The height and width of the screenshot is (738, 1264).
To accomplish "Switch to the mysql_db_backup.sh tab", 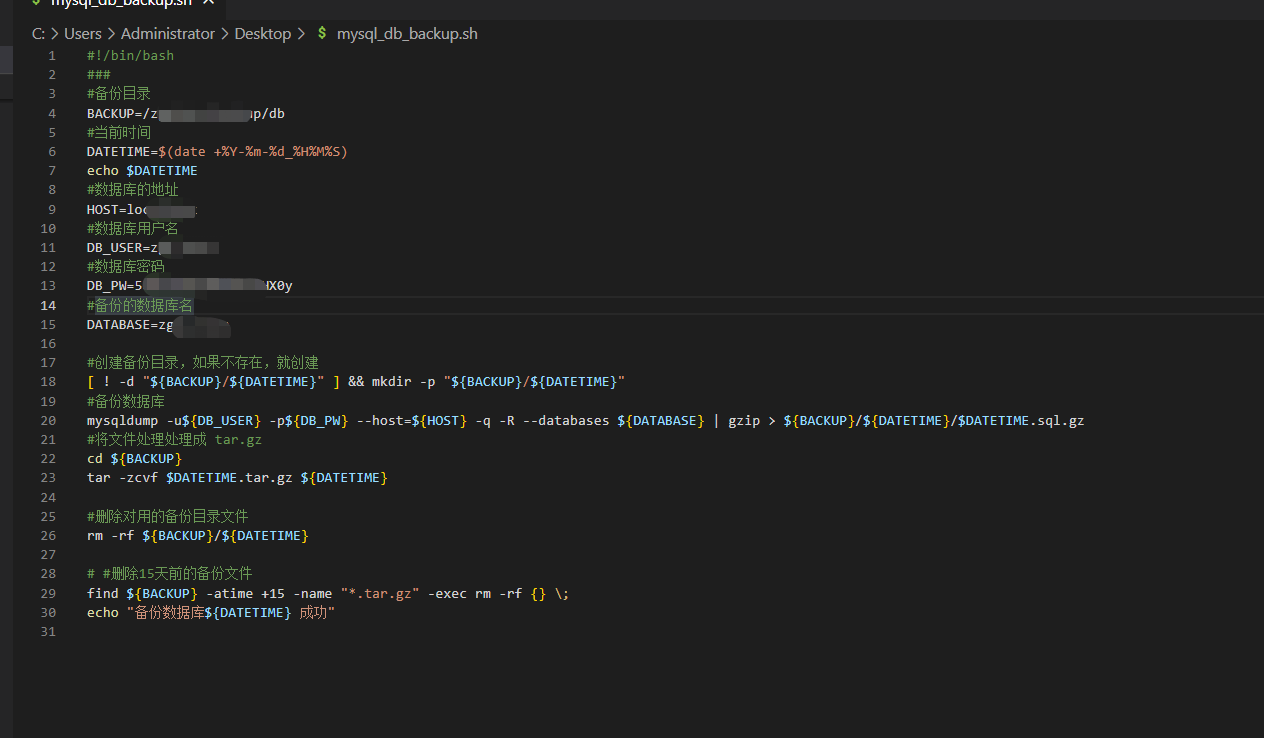I will point(120,3).
